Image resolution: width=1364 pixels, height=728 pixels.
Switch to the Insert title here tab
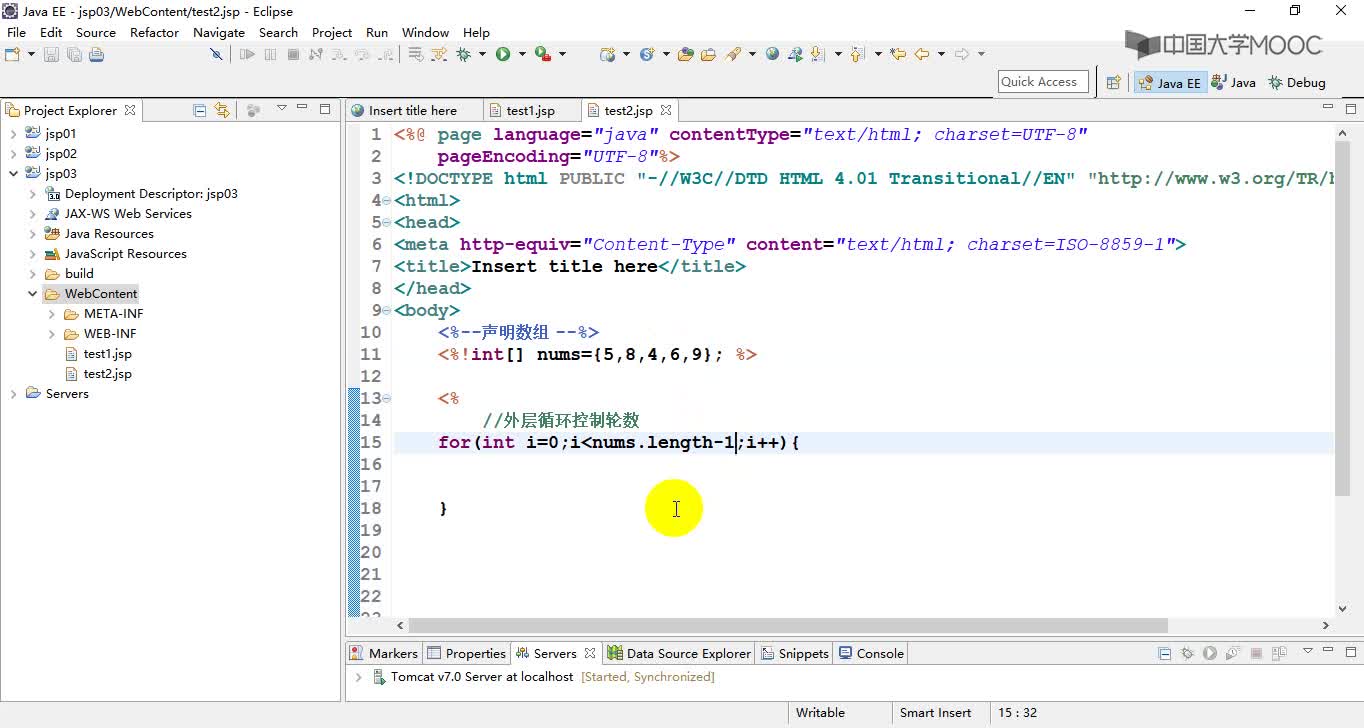[x=413, y=110]
